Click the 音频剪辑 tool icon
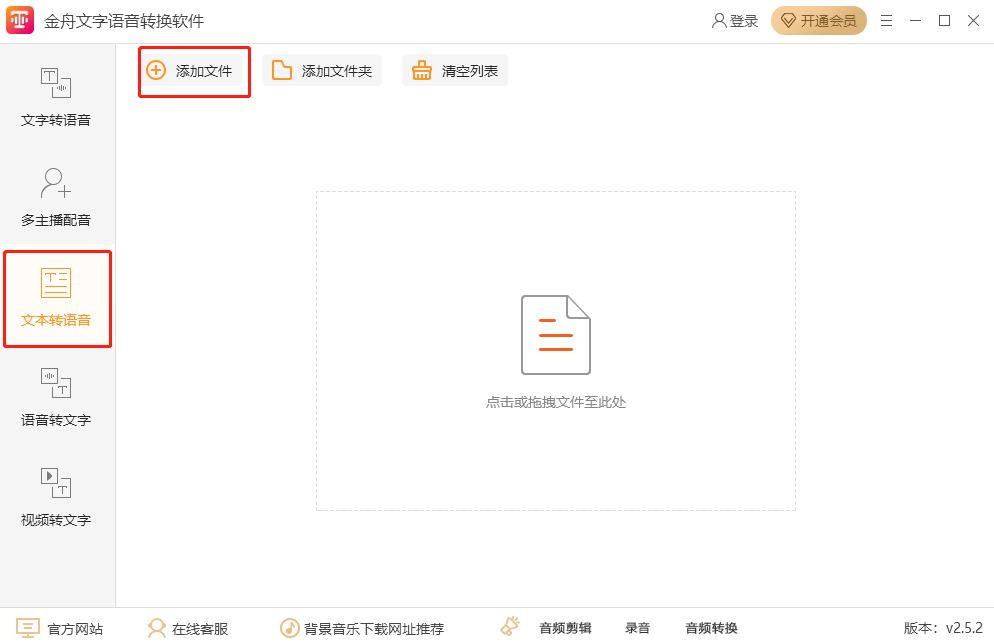The width and height of the screenshot is (994, 643). click(511, 627)
